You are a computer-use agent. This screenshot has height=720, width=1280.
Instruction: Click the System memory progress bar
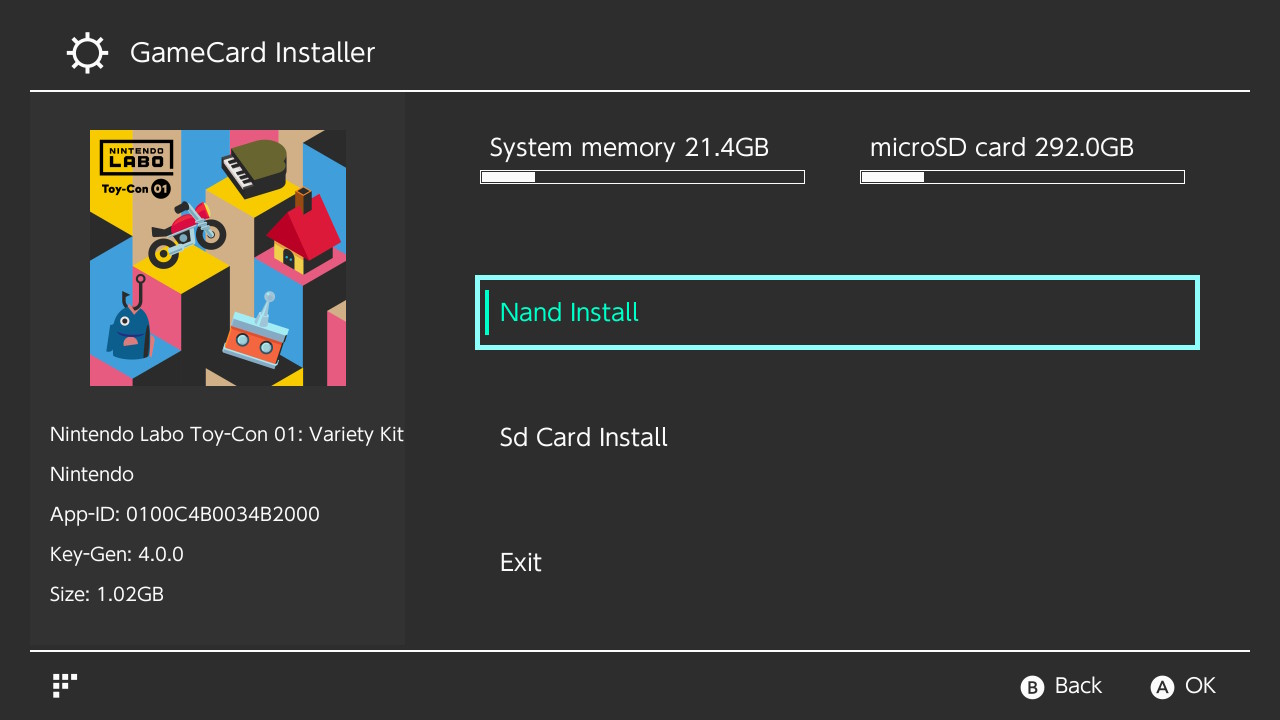point(642,176)
